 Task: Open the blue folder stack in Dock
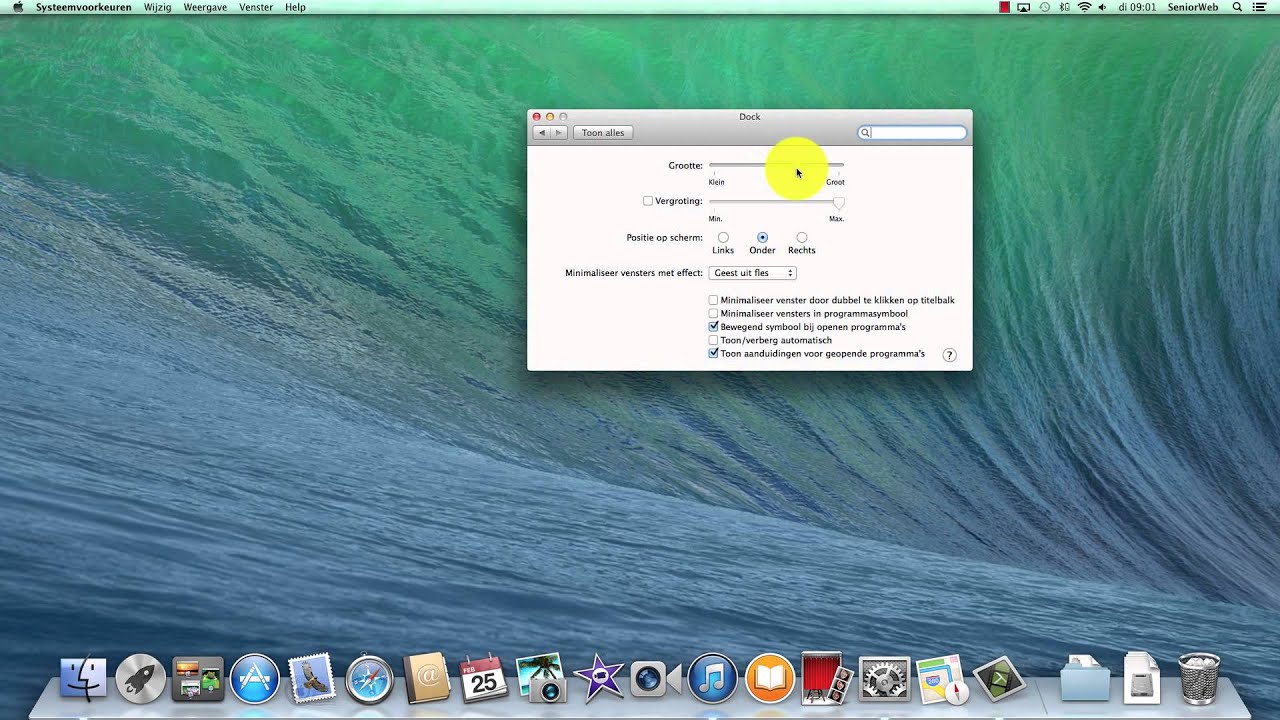click(x=1085, y=679)
